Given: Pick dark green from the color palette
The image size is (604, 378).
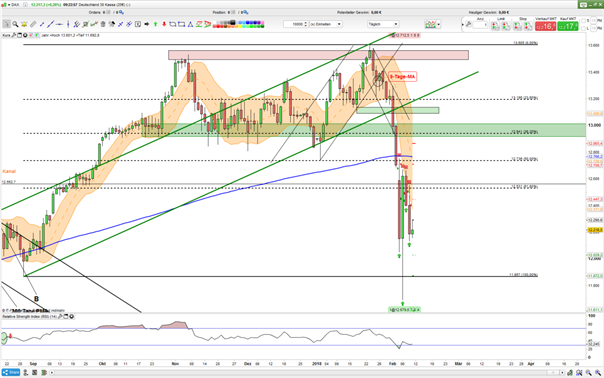Looking at the screenshot, I should tap(262, 26).
